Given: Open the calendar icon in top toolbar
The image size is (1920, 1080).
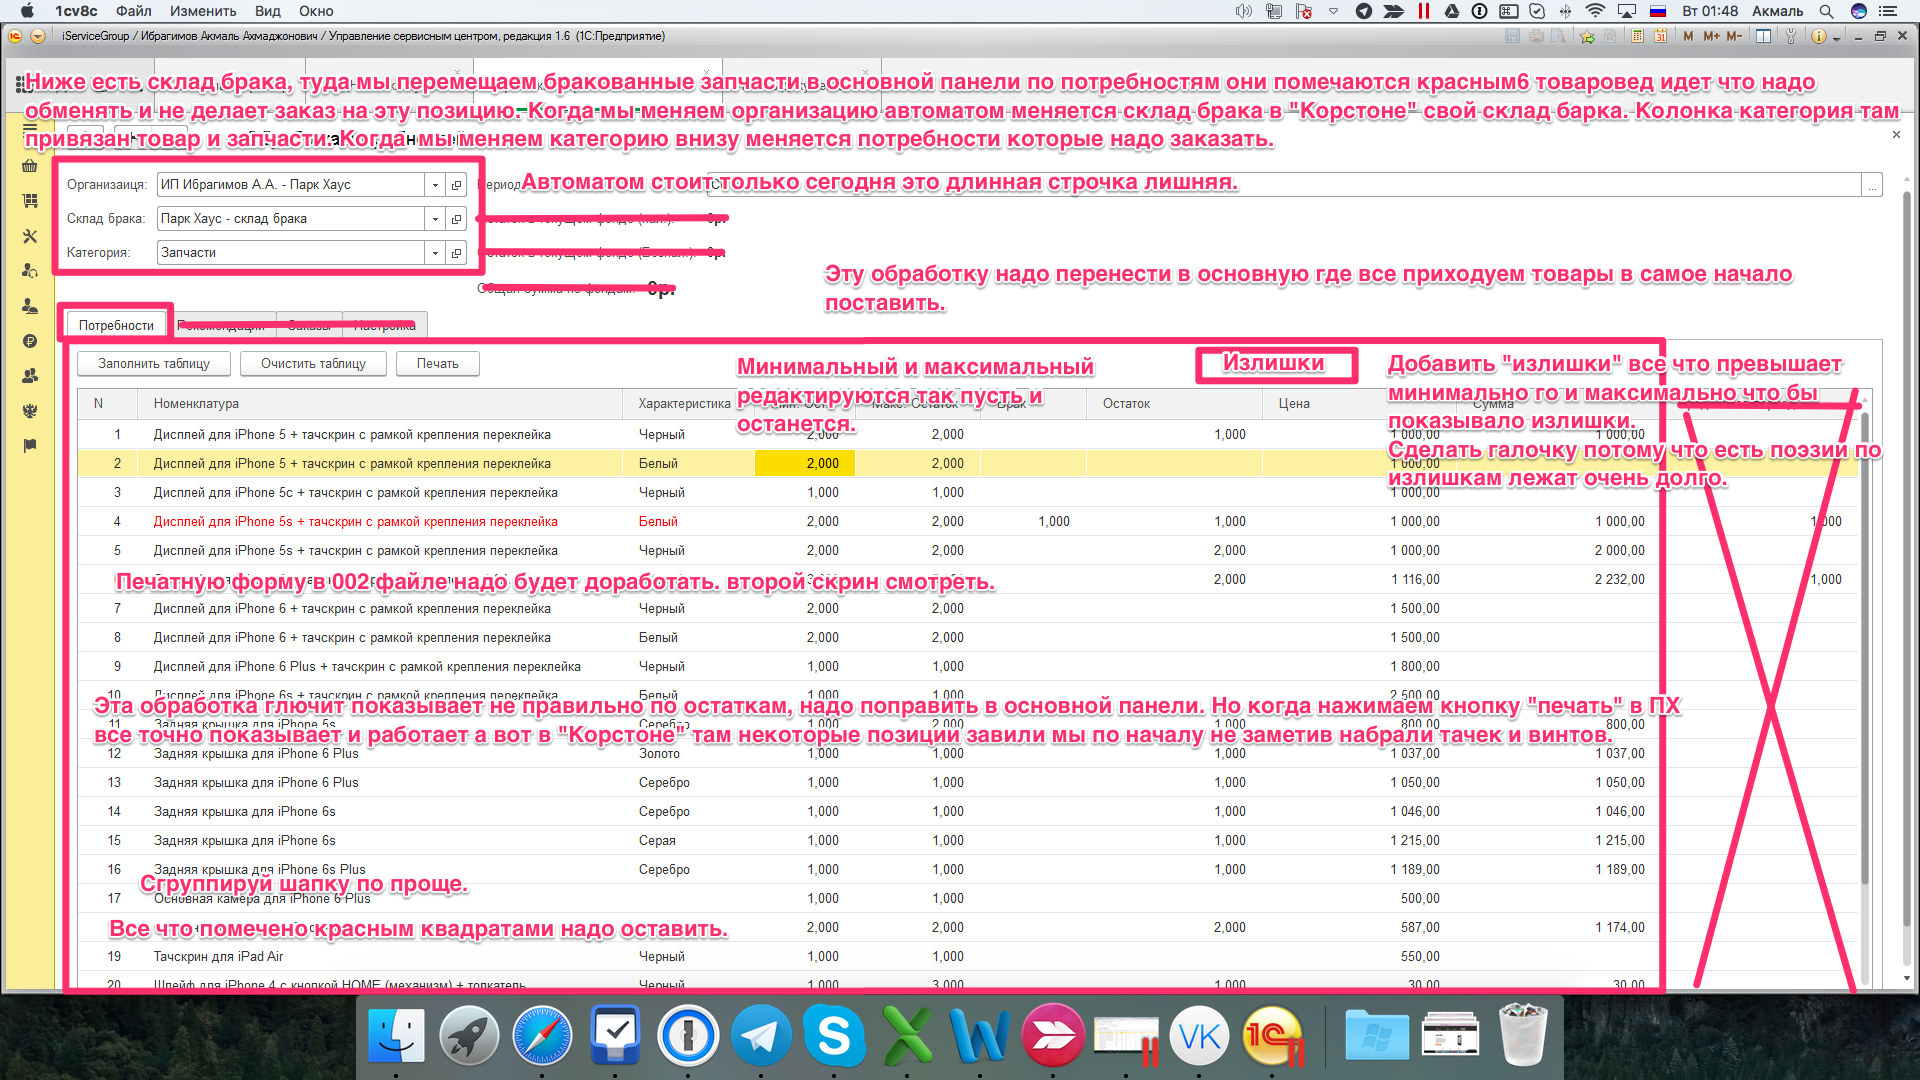Looking at the screenshot, I should point(1660,36).
